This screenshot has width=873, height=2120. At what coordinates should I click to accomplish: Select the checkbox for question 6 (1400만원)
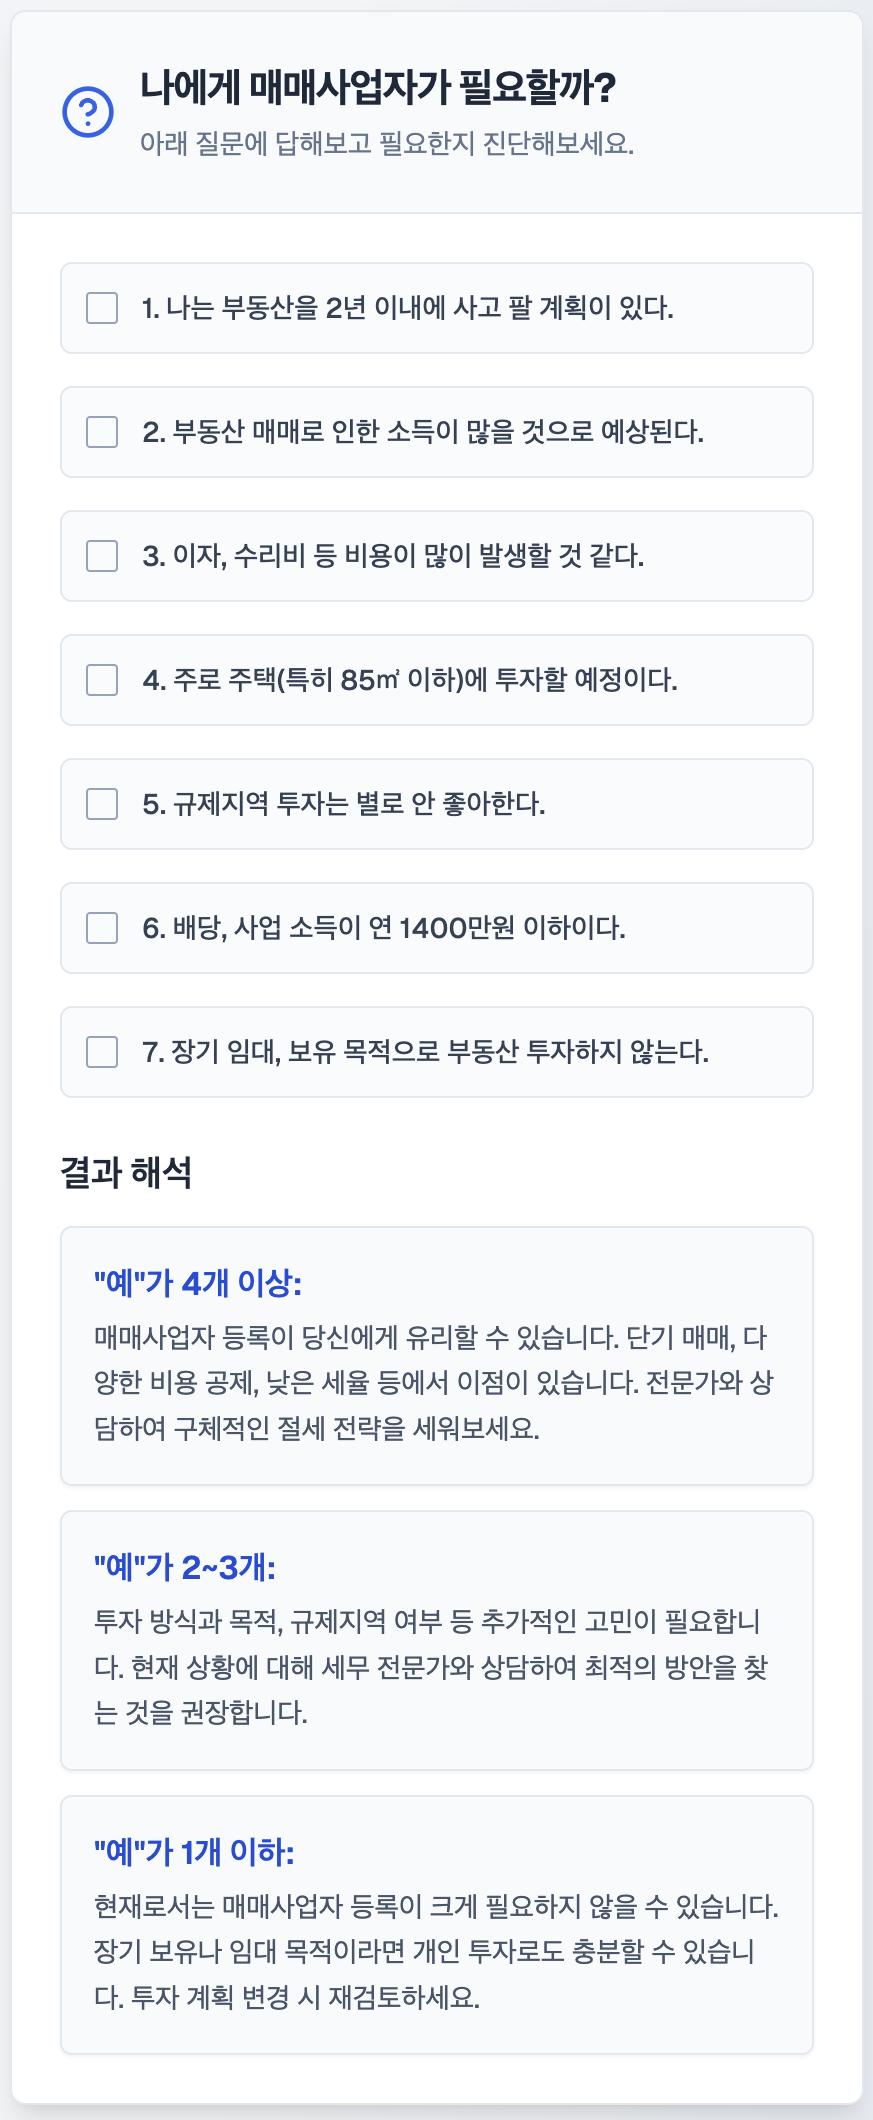point(102,928)
